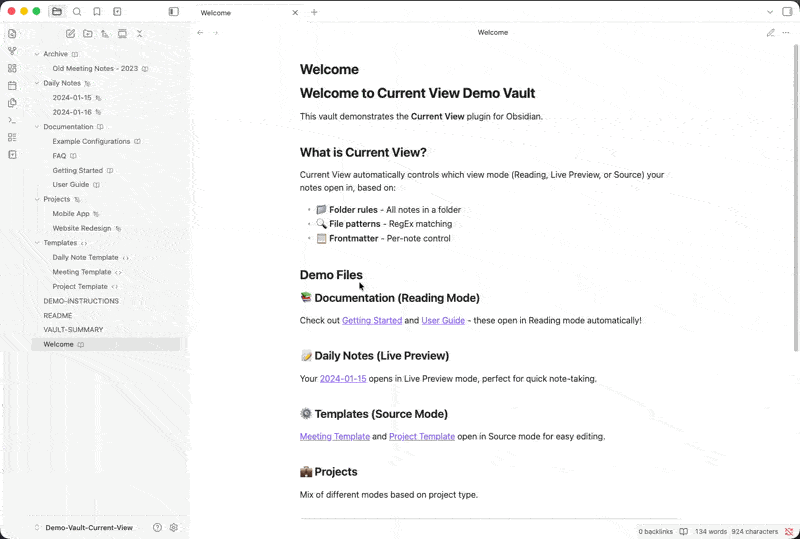Viewport: 800px width, 539px height.
Task: Open the Settings gear icon
Action: [173, 528]
